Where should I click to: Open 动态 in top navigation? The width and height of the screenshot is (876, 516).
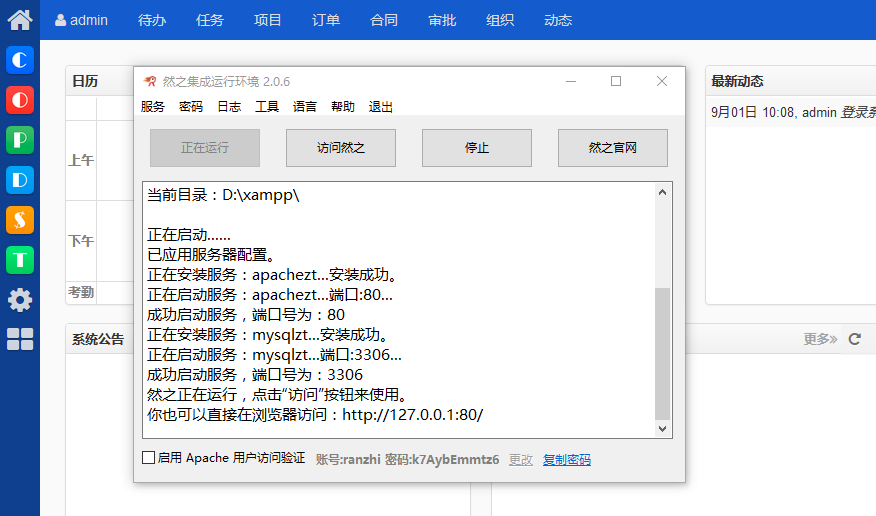(558, 20)
